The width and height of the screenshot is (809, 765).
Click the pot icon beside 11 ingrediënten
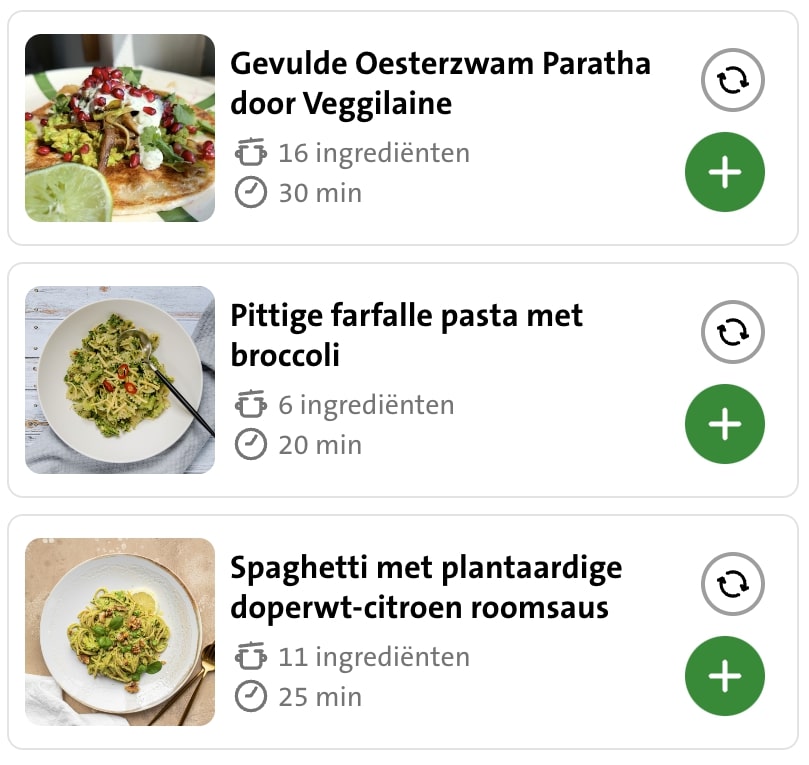251,657
